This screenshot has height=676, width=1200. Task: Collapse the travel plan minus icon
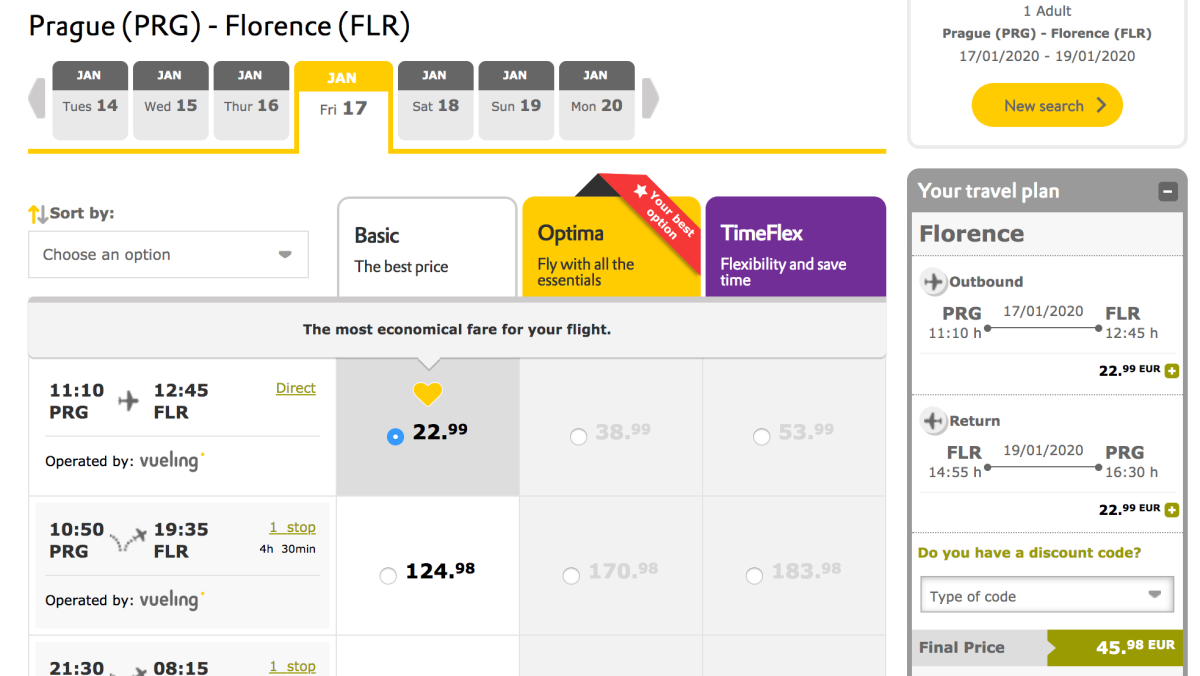pos(1167,192)
